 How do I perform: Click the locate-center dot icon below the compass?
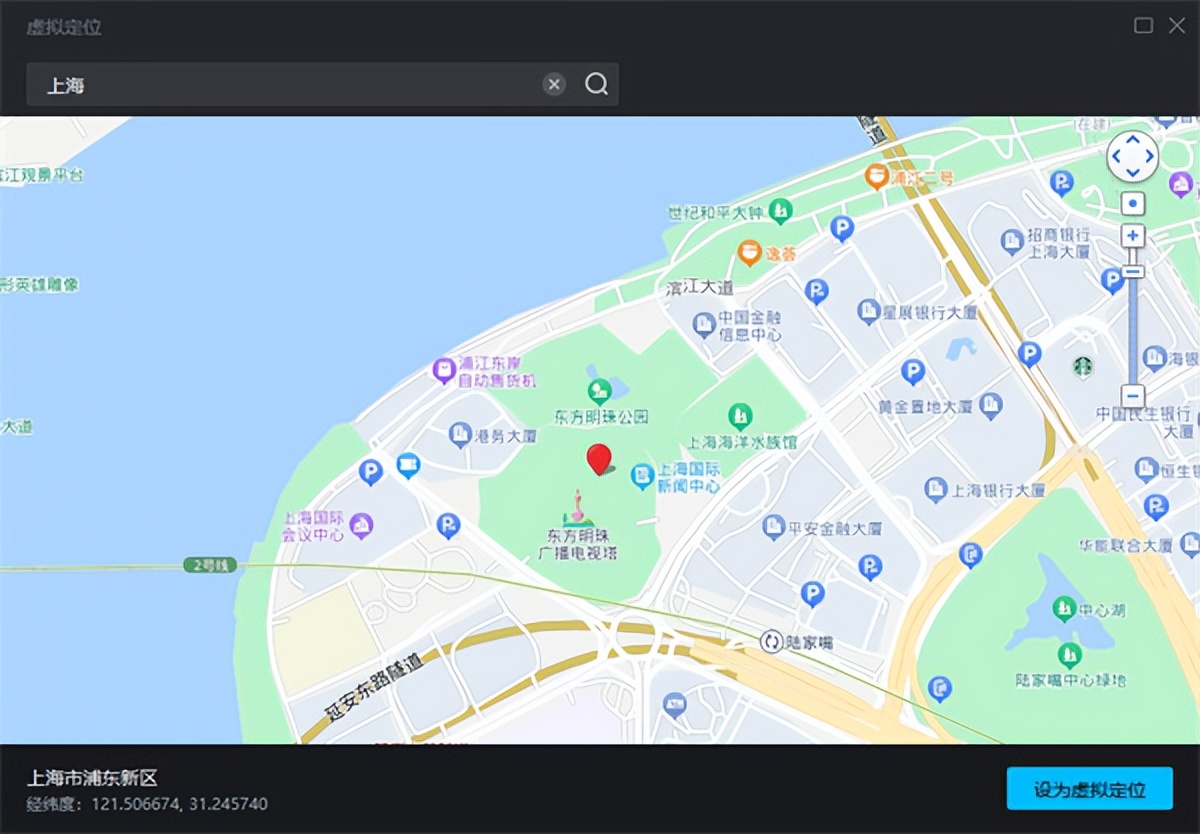(x=1132, y=203)
